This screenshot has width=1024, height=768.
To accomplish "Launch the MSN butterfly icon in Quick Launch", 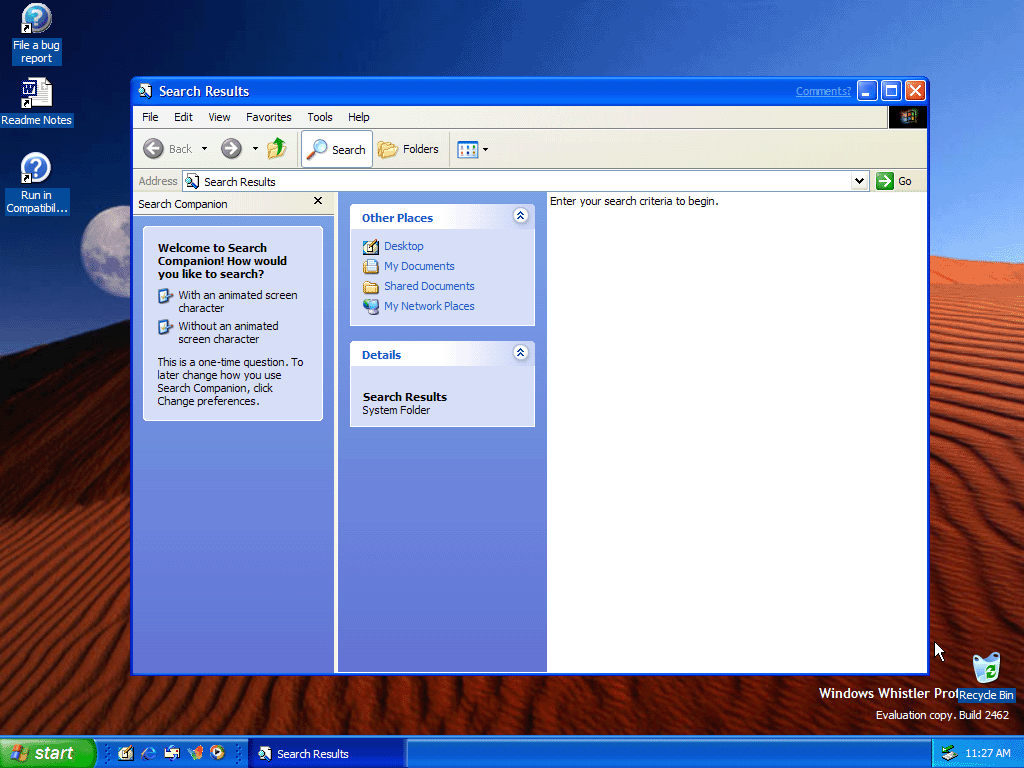I will point(195,754).
